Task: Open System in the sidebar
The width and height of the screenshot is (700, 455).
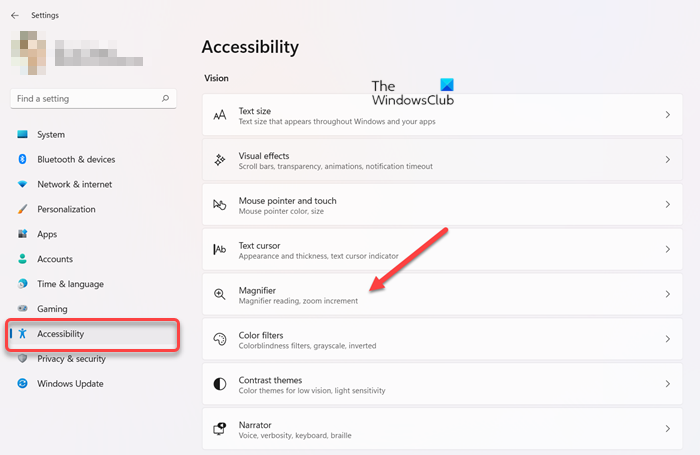Action: point(50,134)
